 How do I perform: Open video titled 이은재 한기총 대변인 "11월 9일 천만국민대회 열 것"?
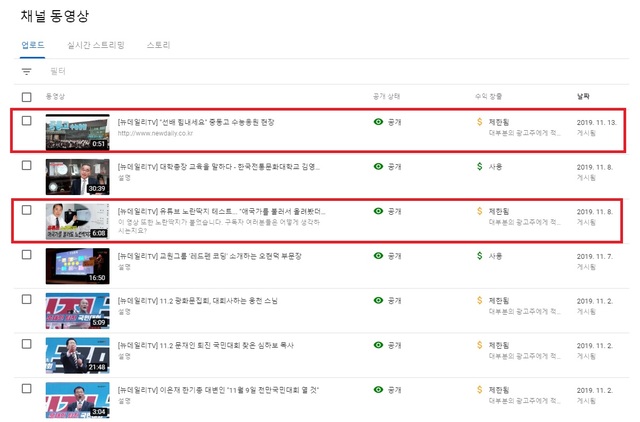click(218, 390)
